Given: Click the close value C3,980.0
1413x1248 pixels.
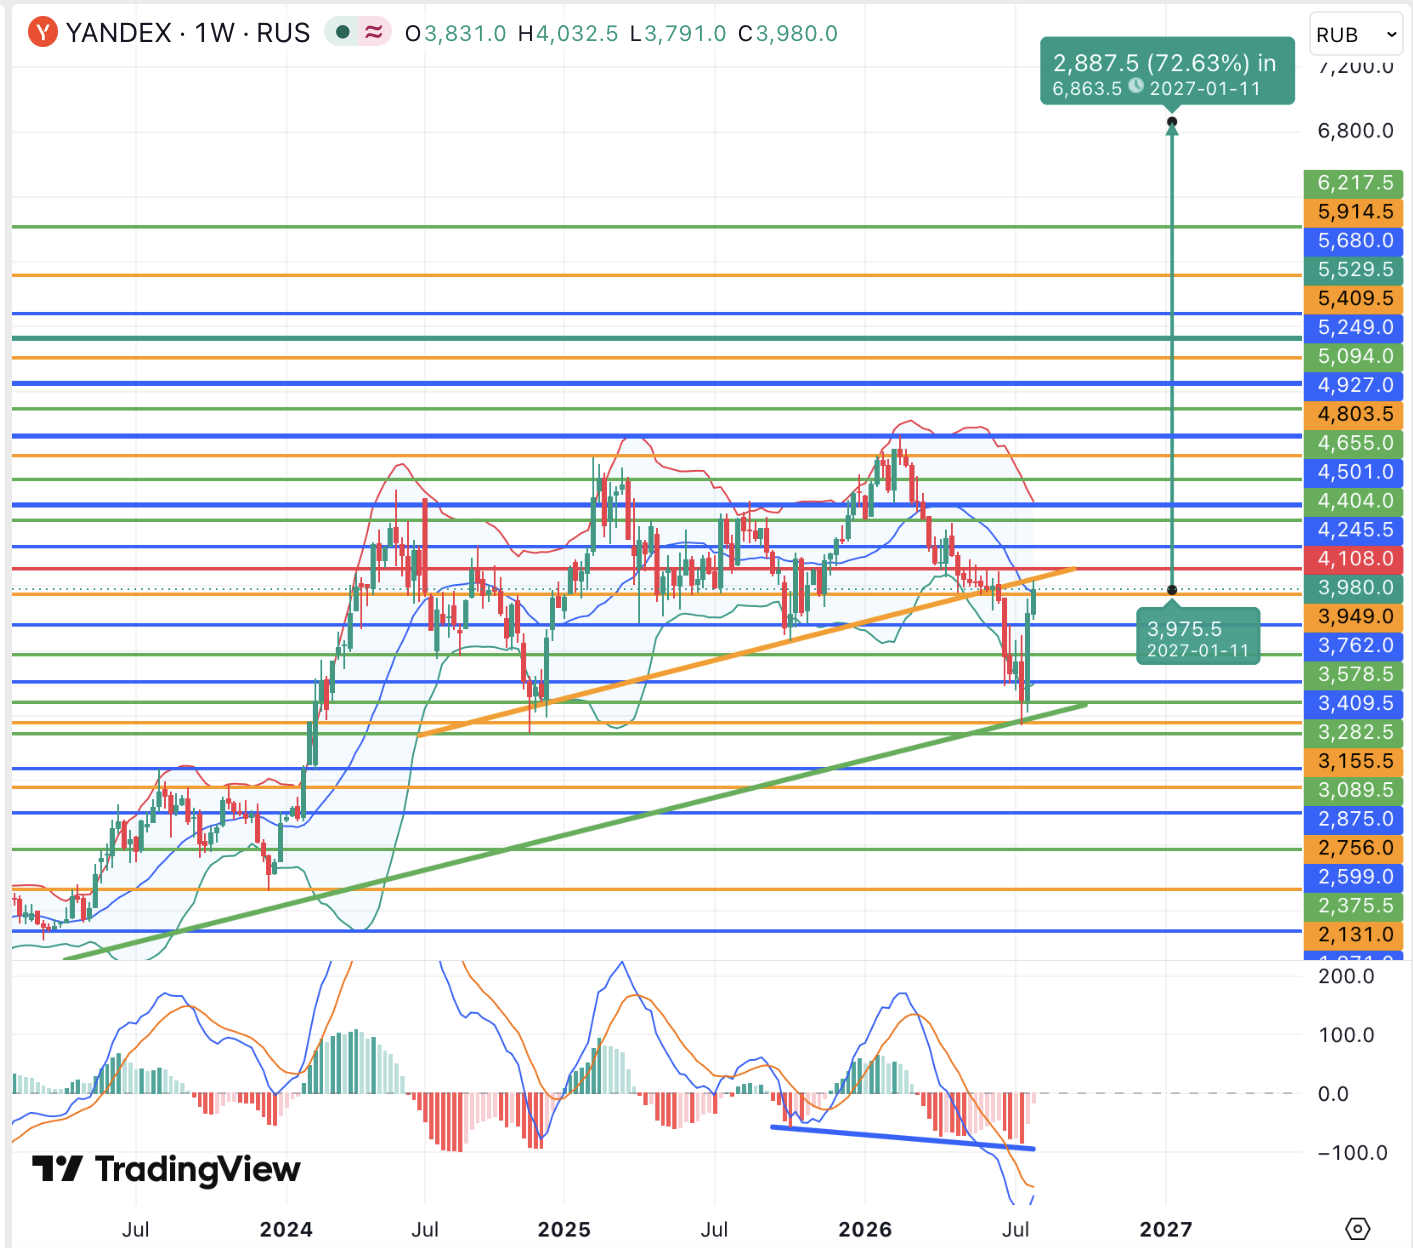Looking at the screenshot, I should click(x=788, y=34).
